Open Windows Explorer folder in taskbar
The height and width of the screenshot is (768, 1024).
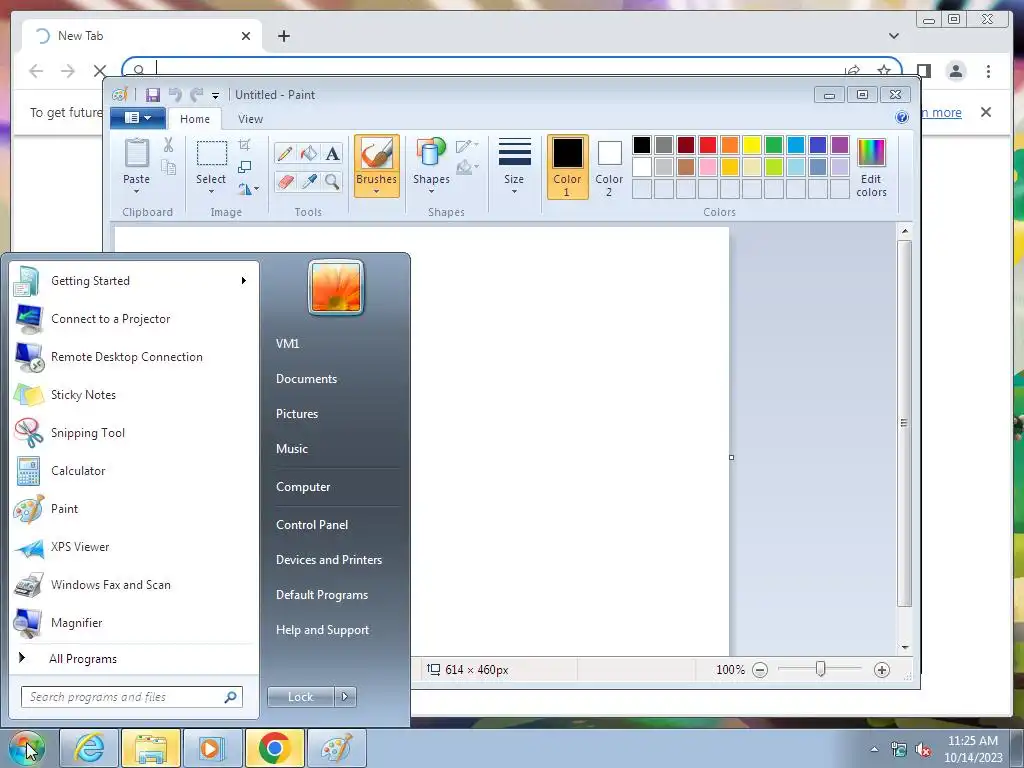151,748
